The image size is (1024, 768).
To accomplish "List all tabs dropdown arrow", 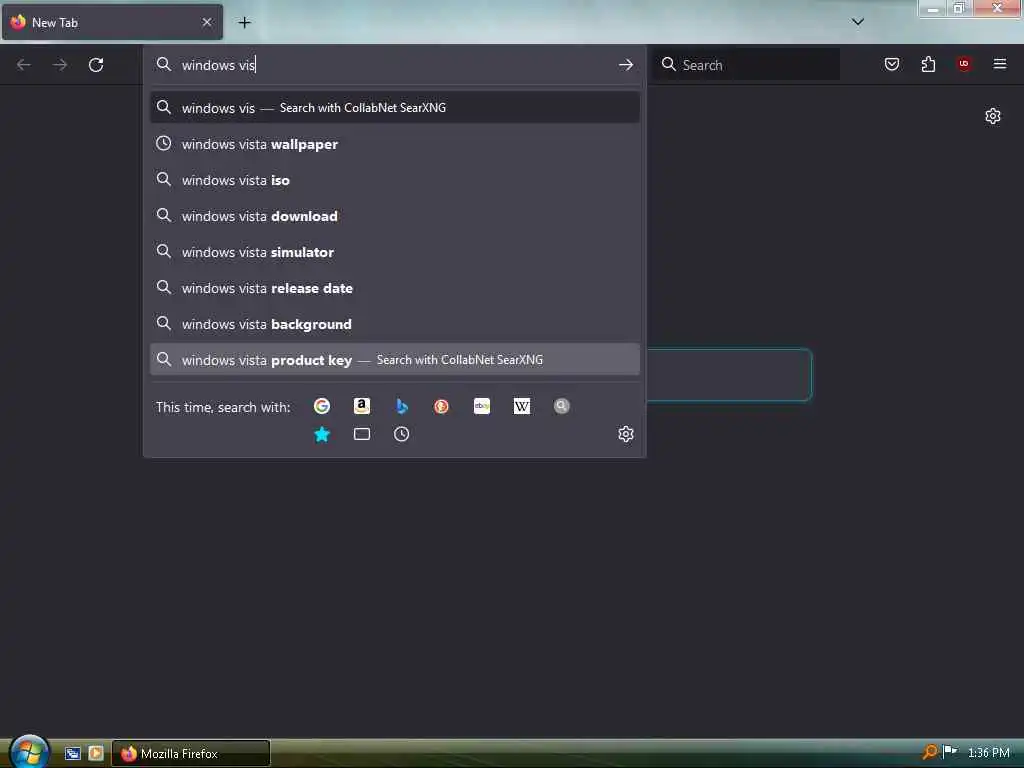I will (x=858, y=22).
